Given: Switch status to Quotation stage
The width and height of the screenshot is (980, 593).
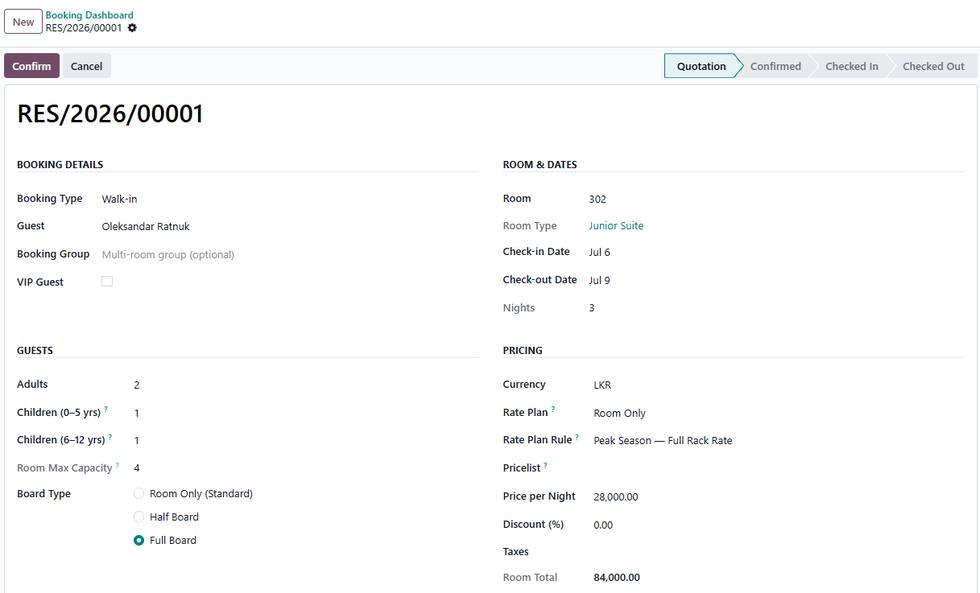Looking at the screenshot, I should [x=701, y=66].
